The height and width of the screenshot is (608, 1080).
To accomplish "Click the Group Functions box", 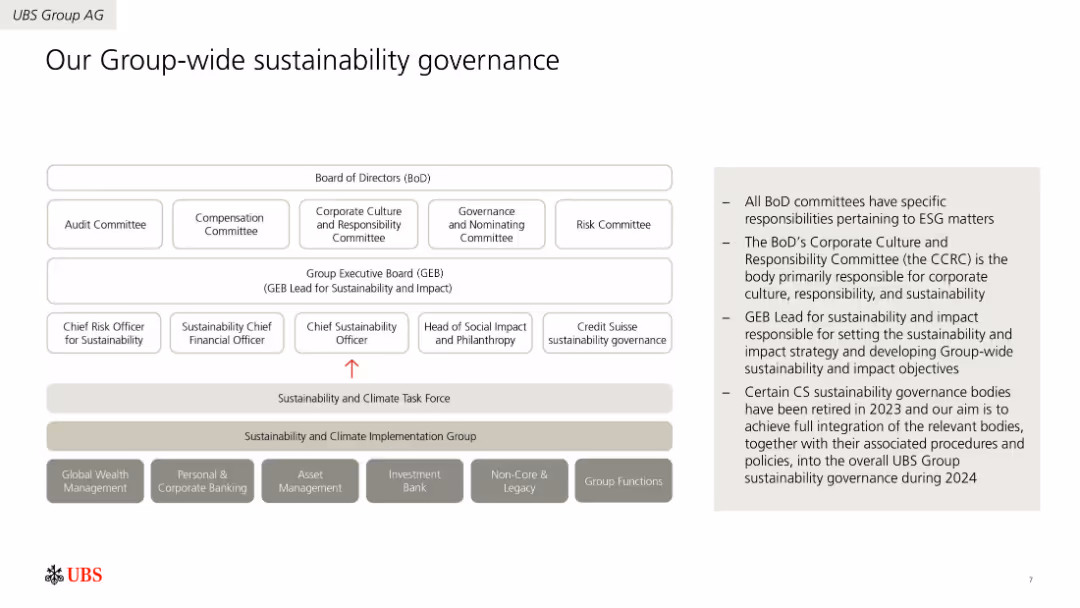I will [x=623, y=481].
